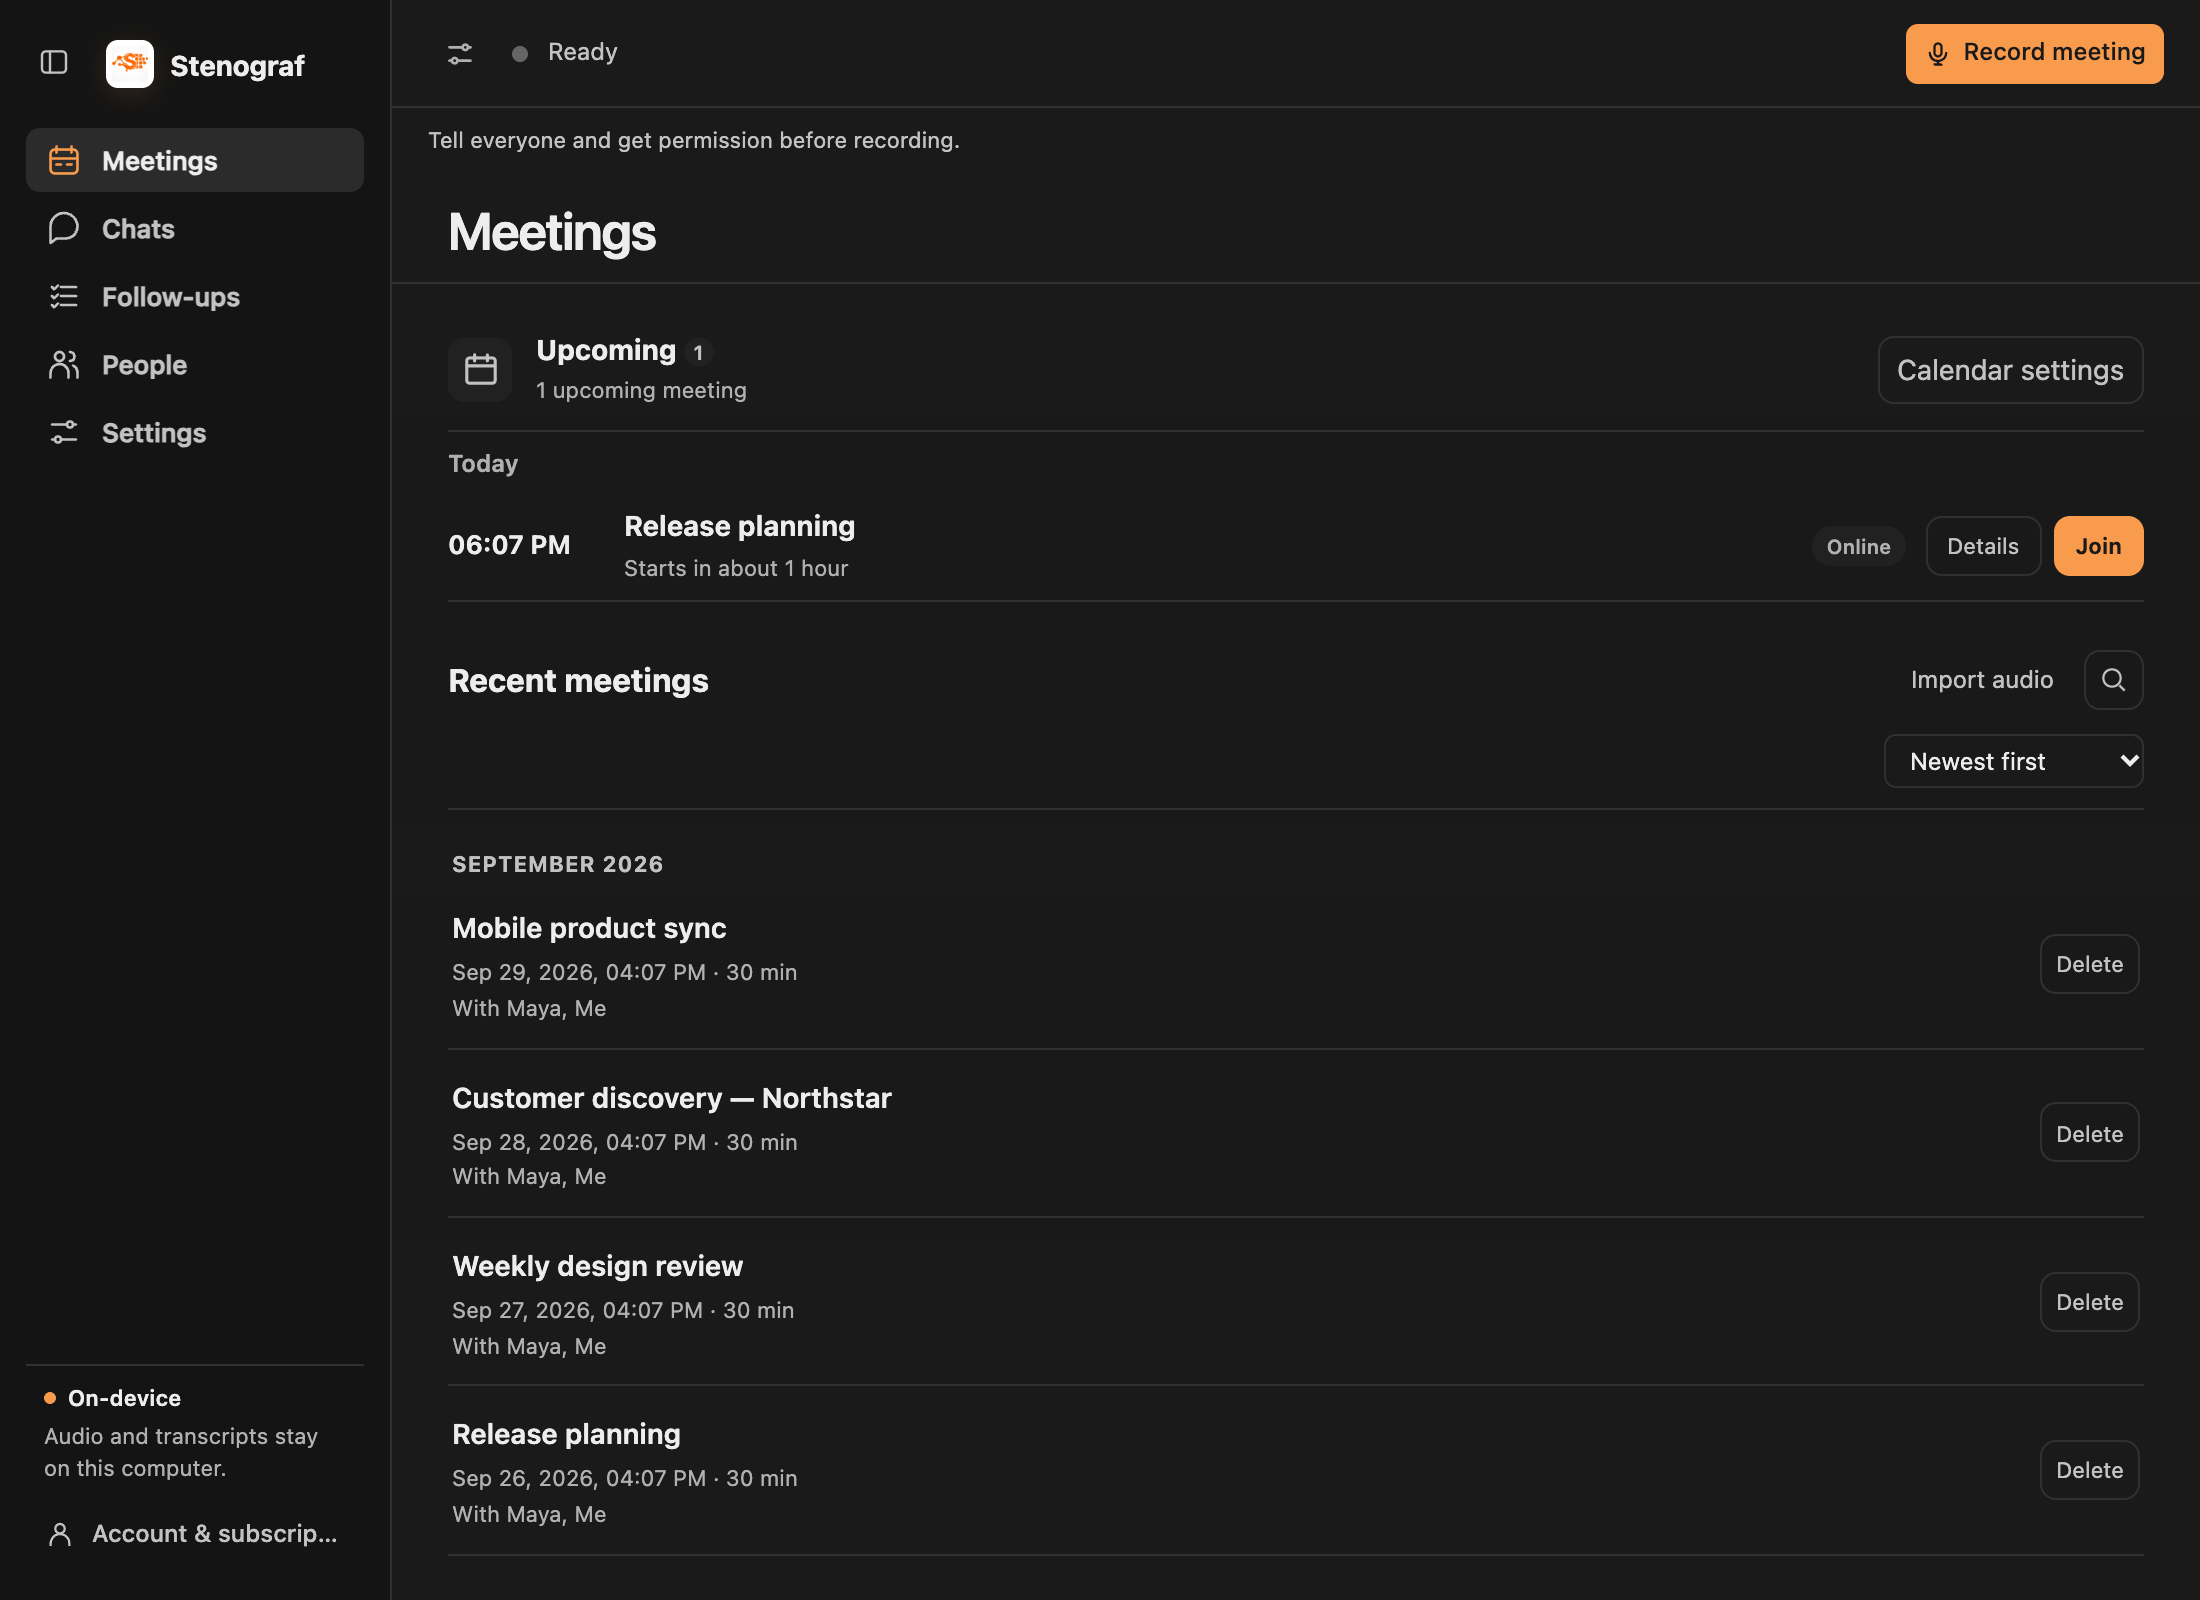Open Mobile product sync meeting
This screenshot has width=2200, height=1600.
coord(589,928)
